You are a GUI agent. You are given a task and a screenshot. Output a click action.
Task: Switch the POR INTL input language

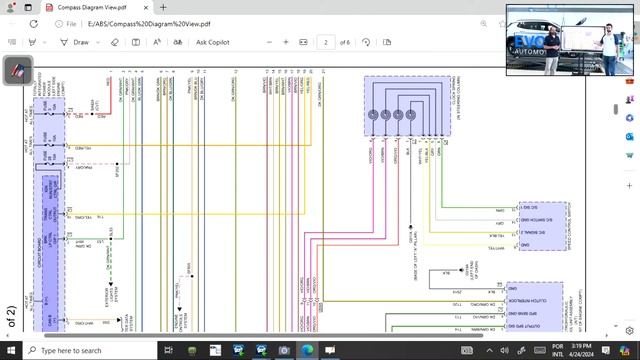558,350
